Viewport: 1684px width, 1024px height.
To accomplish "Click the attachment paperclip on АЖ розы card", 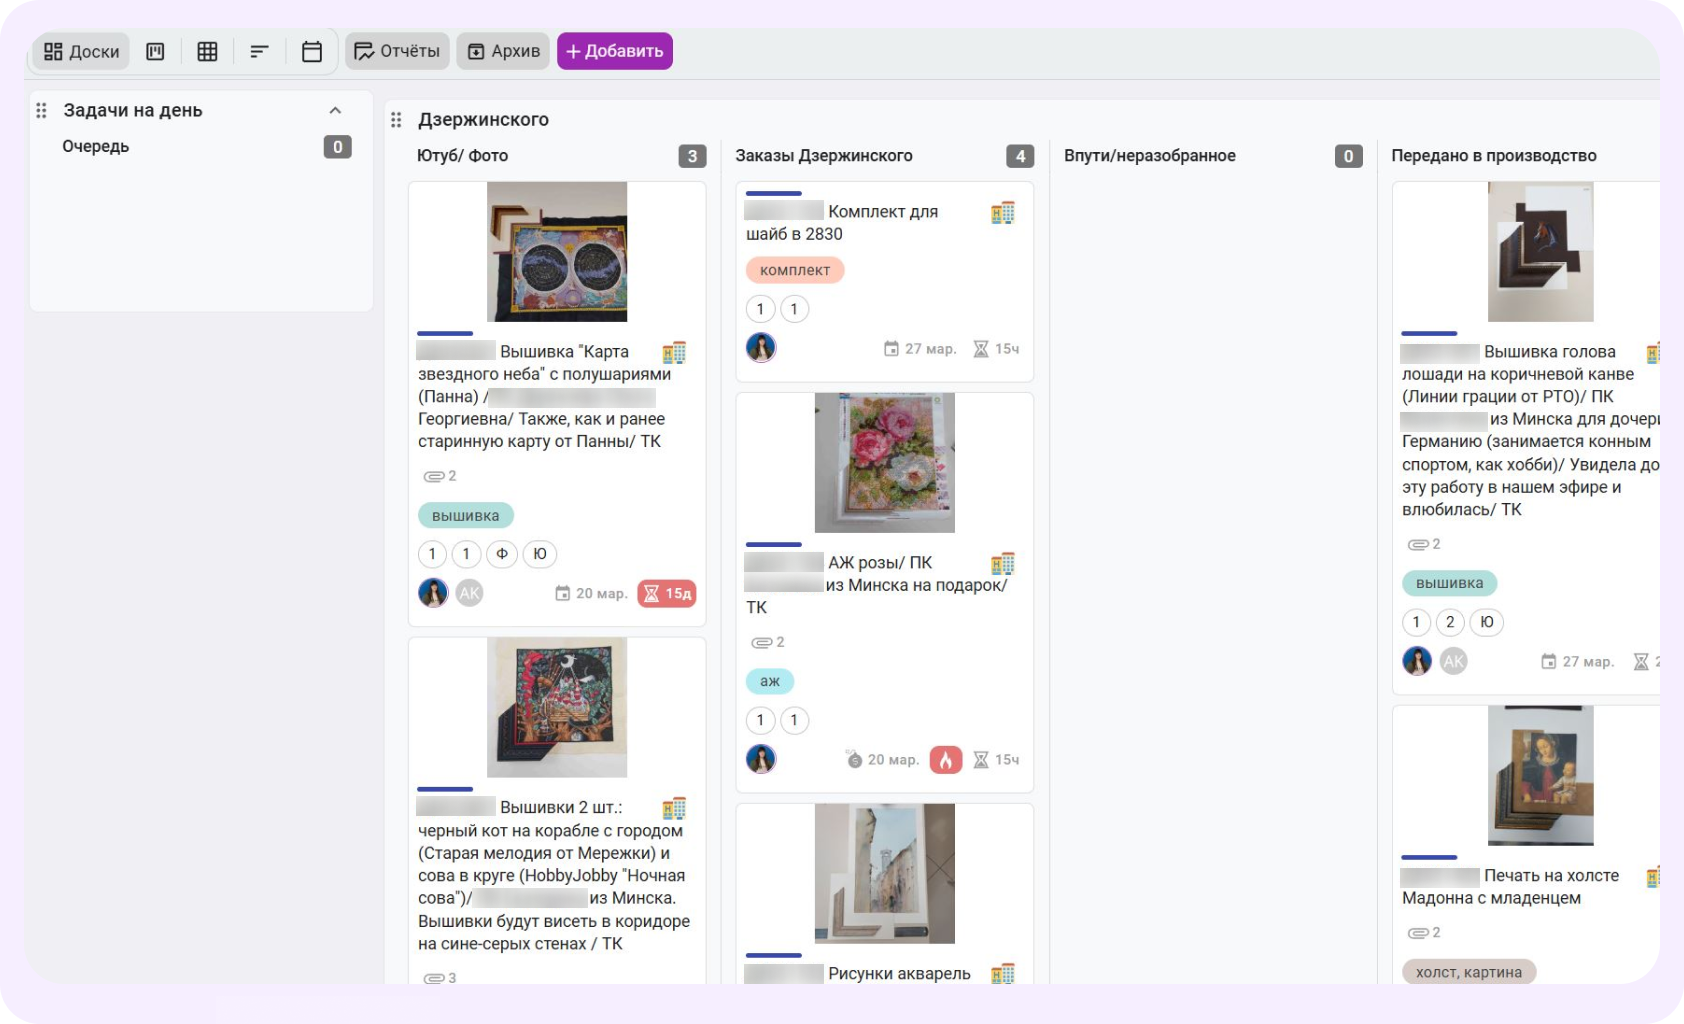I will pyautogui.click(x=762, y=642).
